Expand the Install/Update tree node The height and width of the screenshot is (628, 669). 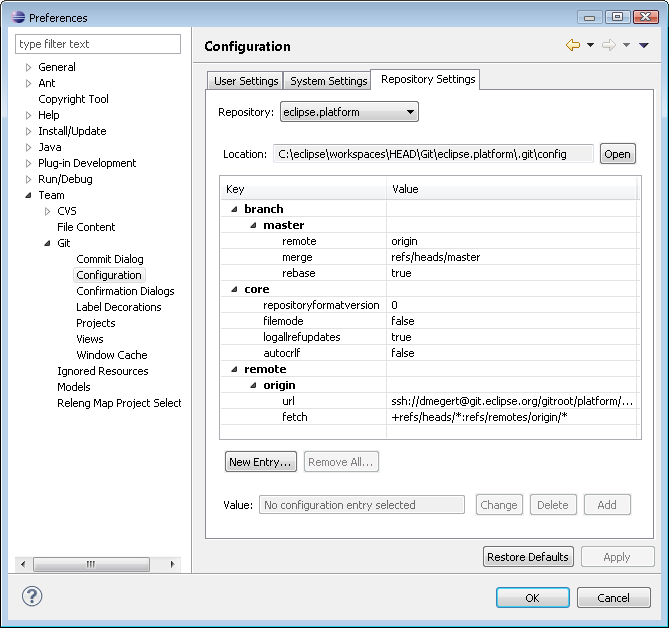(29, 131)
